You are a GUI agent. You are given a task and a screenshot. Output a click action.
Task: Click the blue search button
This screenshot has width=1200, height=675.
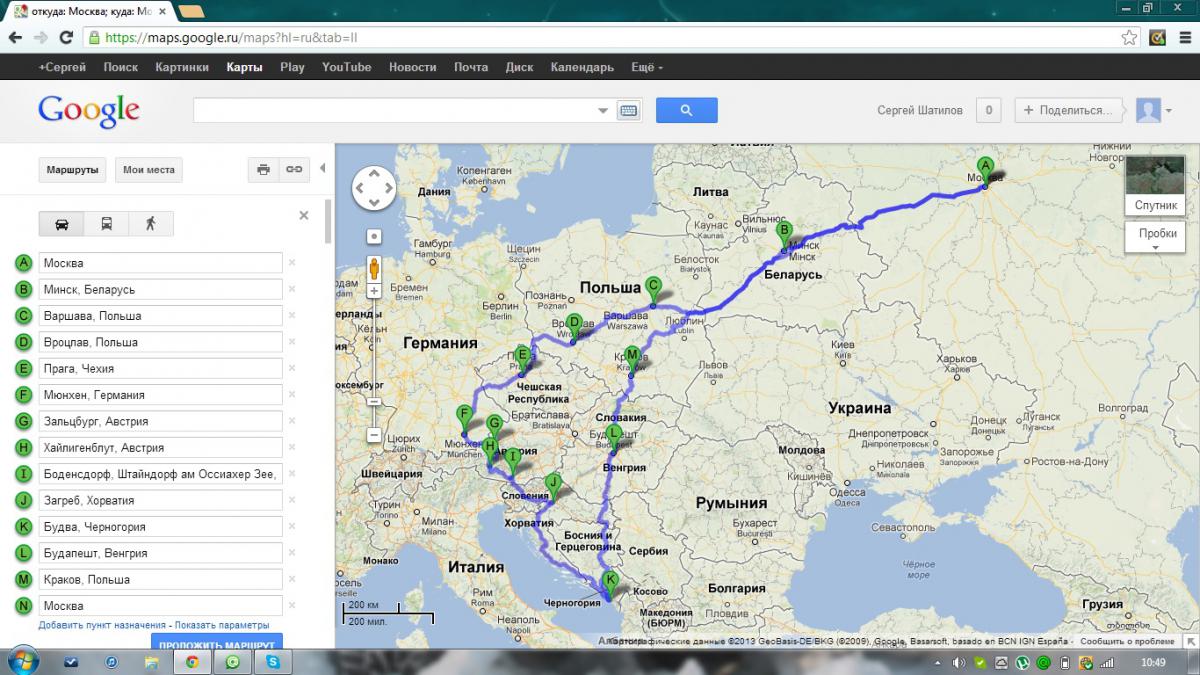(686, 110)
